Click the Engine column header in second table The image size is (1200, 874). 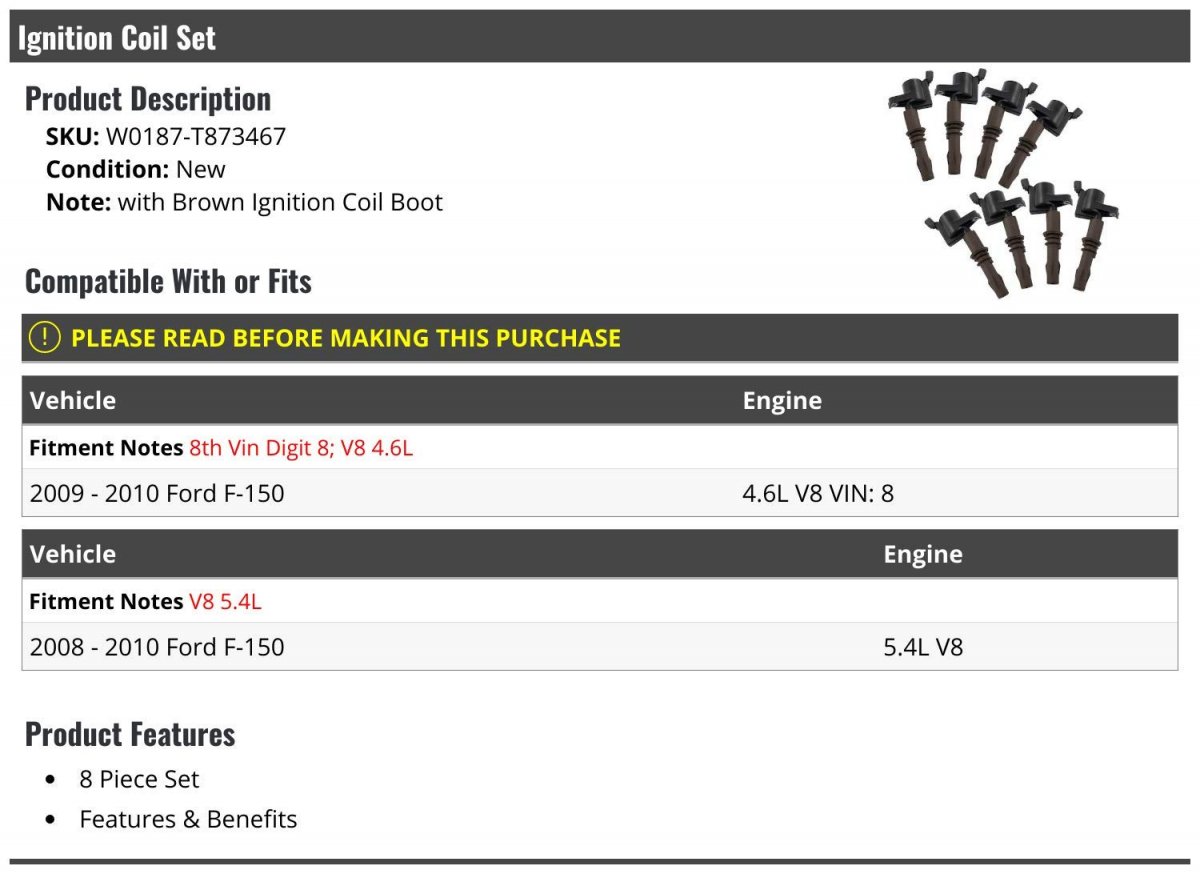[x=922, y=554]
